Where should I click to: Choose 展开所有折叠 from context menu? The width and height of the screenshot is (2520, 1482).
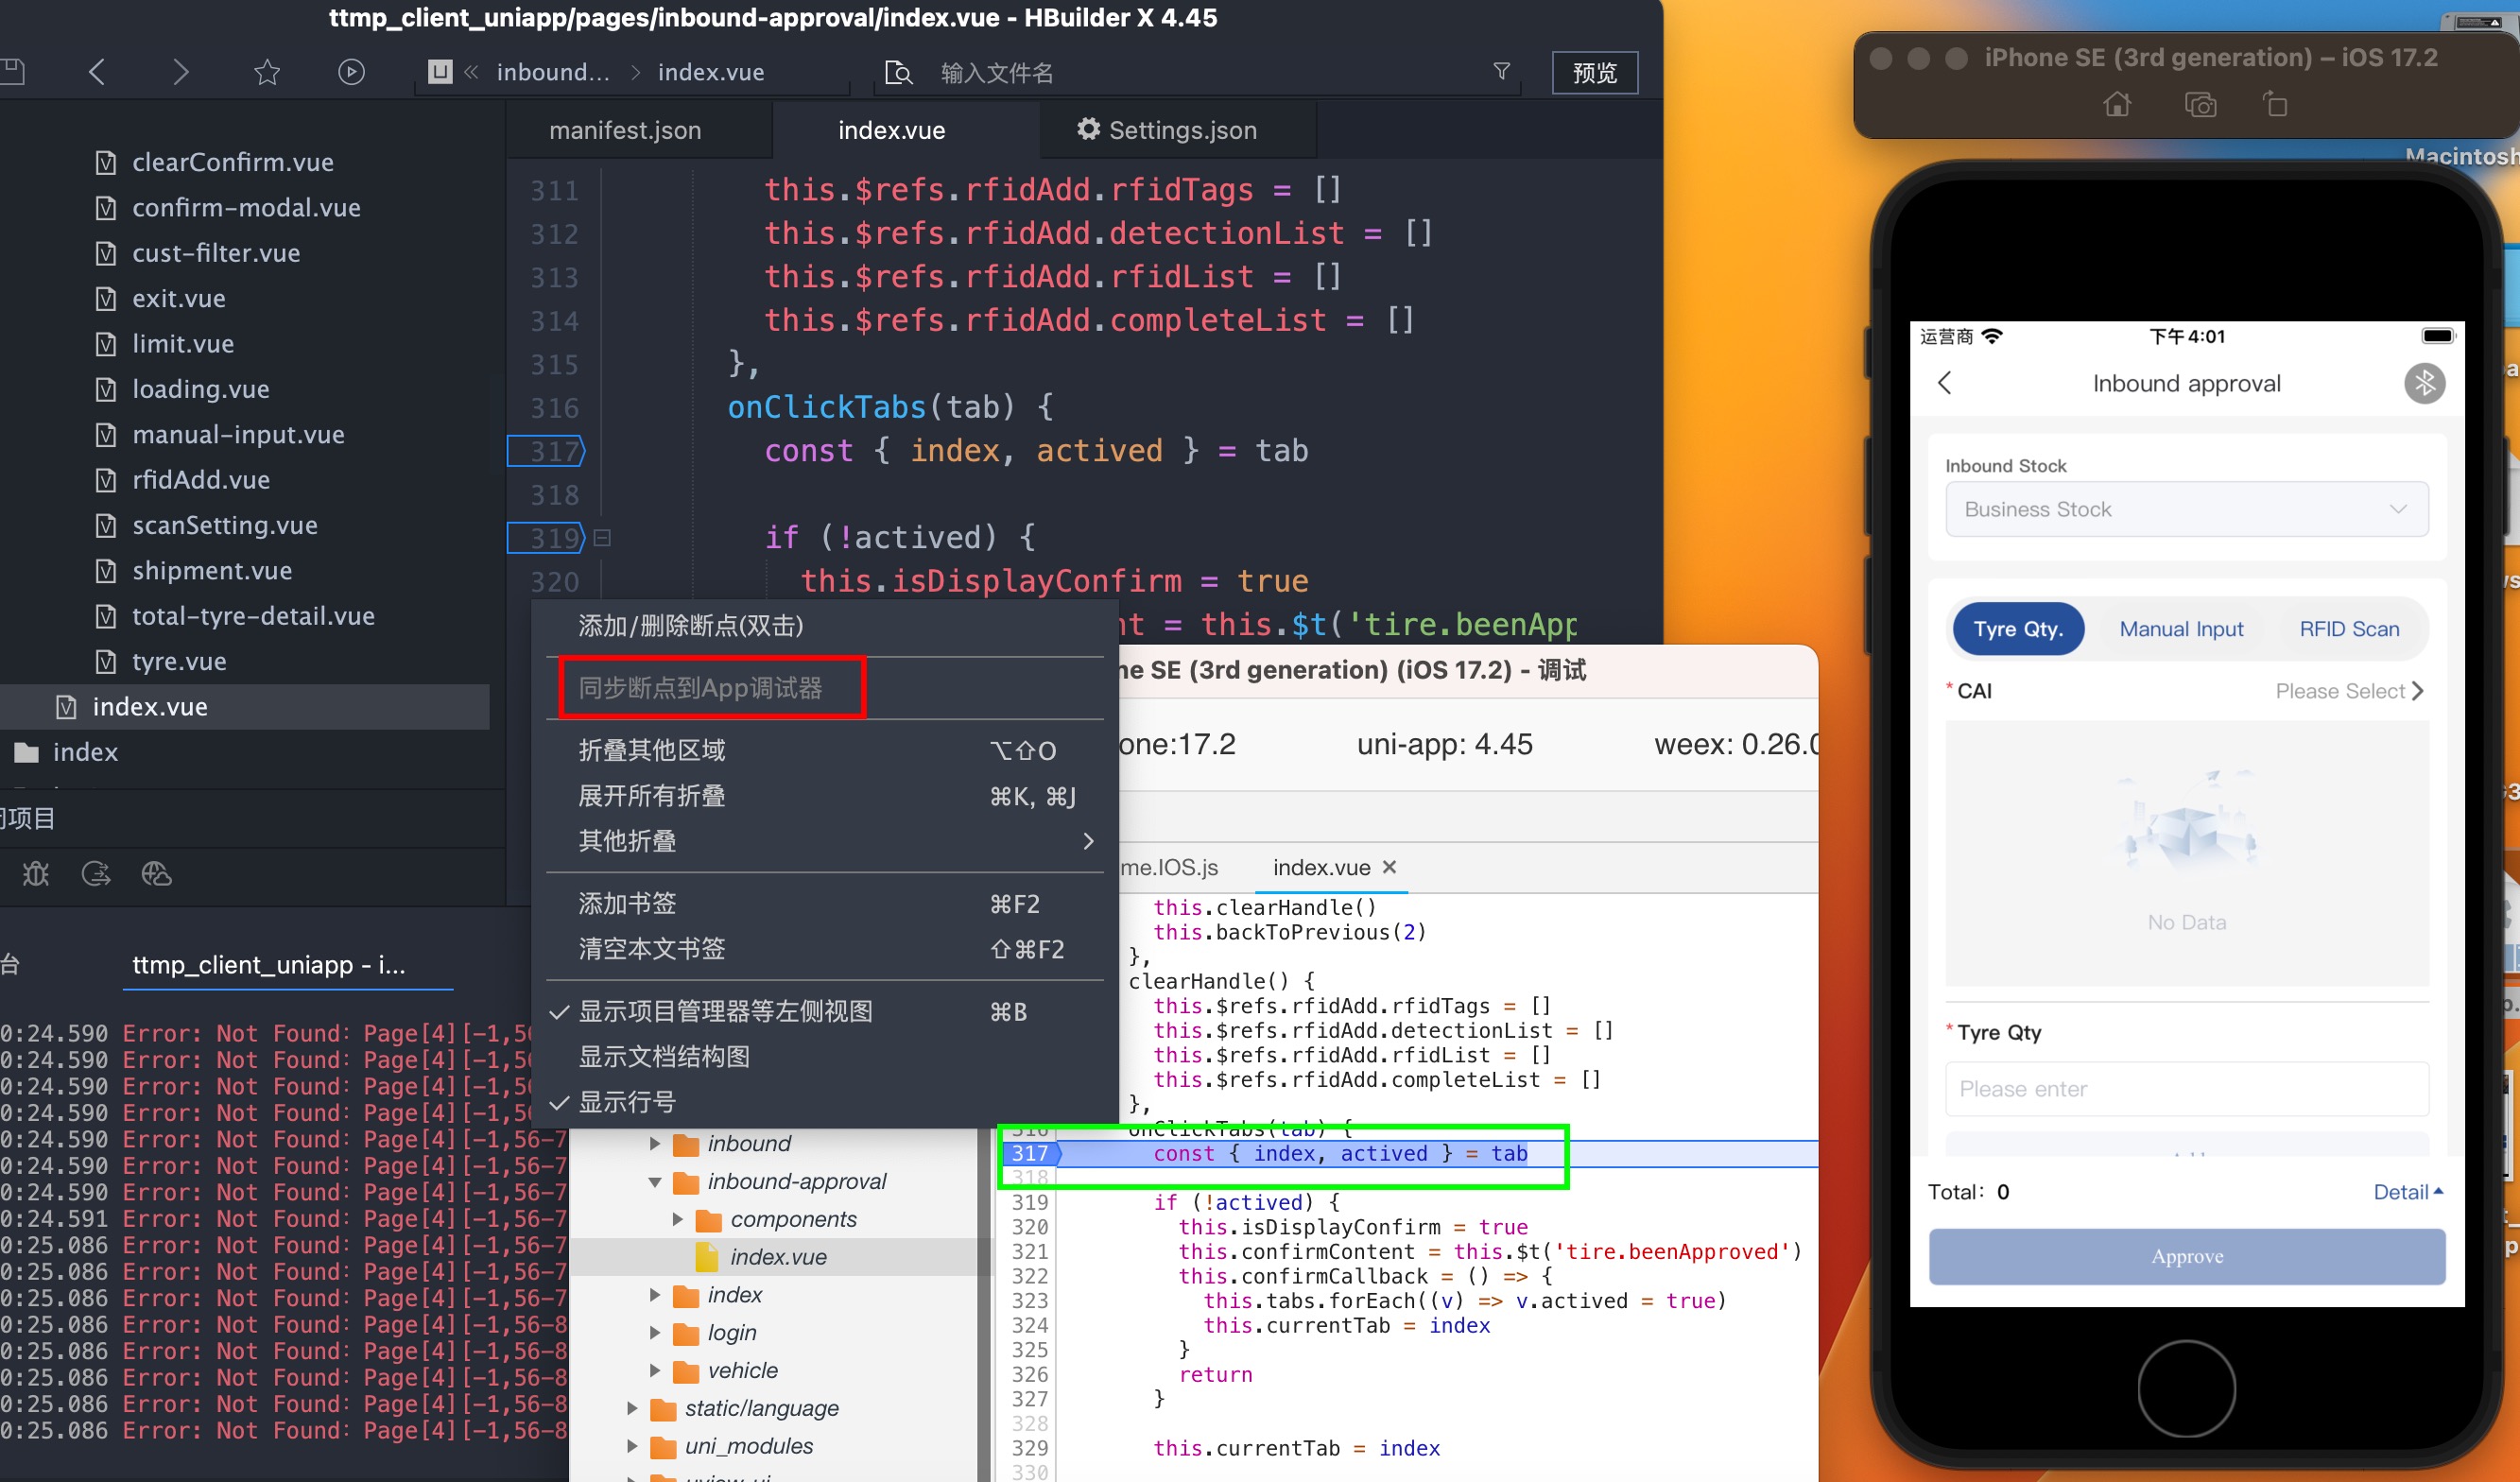[x=825, y=796]
